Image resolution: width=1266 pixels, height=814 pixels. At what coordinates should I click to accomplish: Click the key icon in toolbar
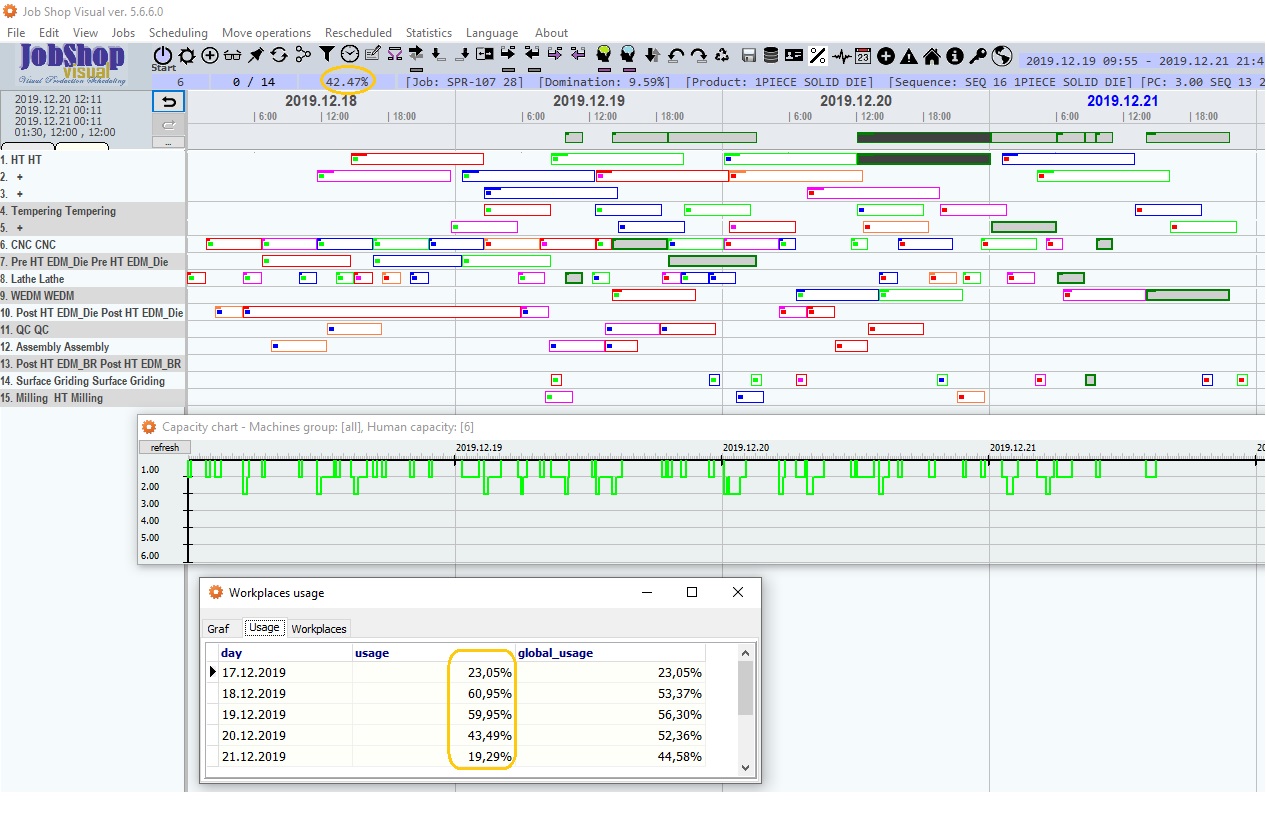pyautogui.click(x=978, y=56)
